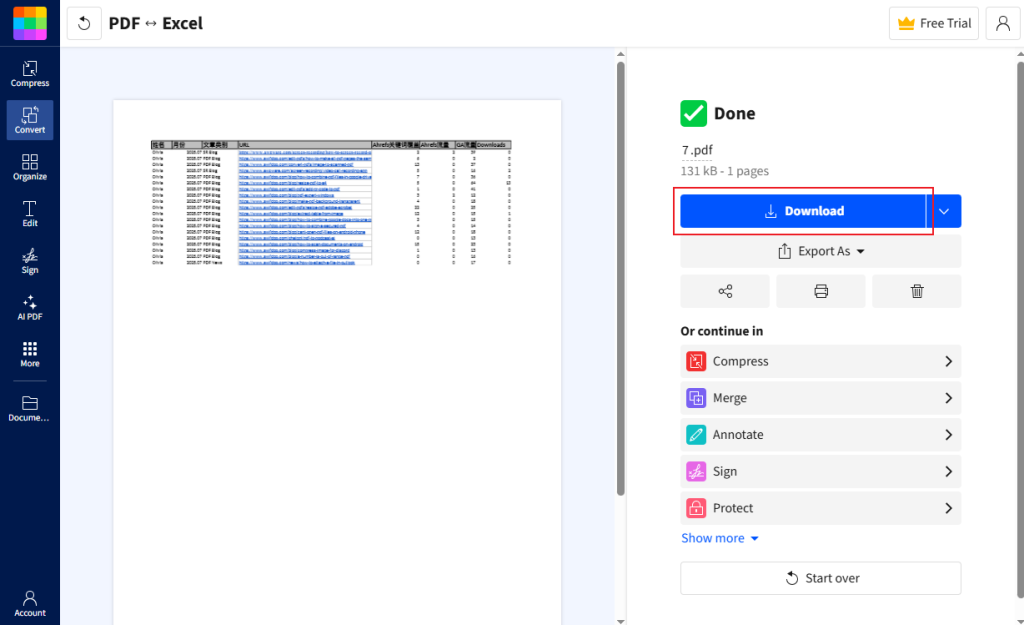The width and height of the screenshot is (1024, 625).
Task: Open the Compress tool in sidebar
Action: 30,73
